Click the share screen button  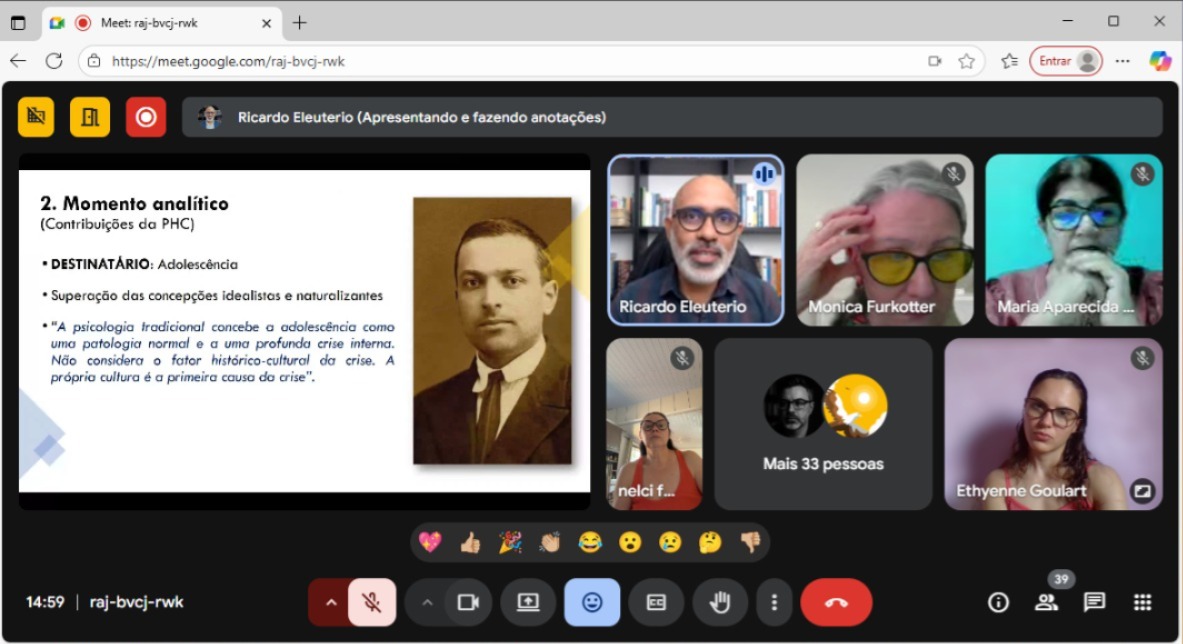click(x=528, y=602)
